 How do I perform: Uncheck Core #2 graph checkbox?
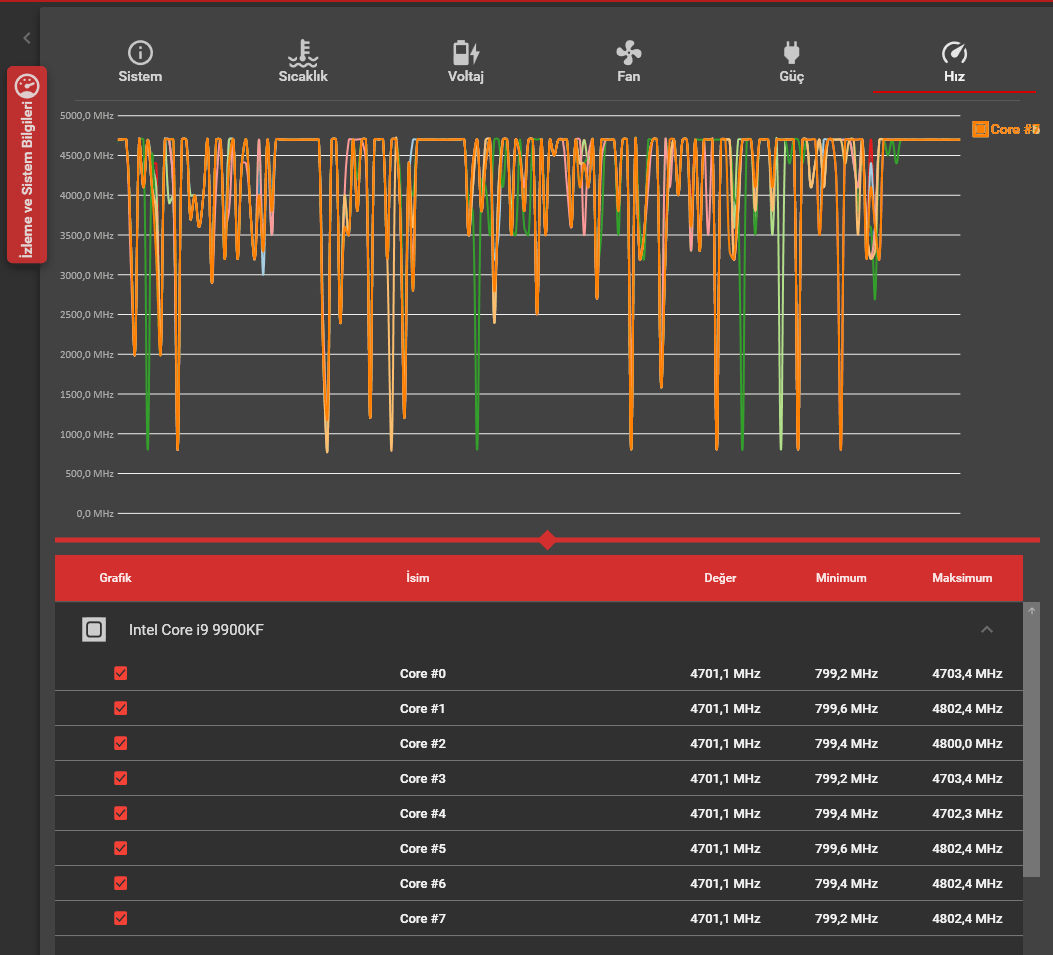pyautogui.click(x=121, y=743)
